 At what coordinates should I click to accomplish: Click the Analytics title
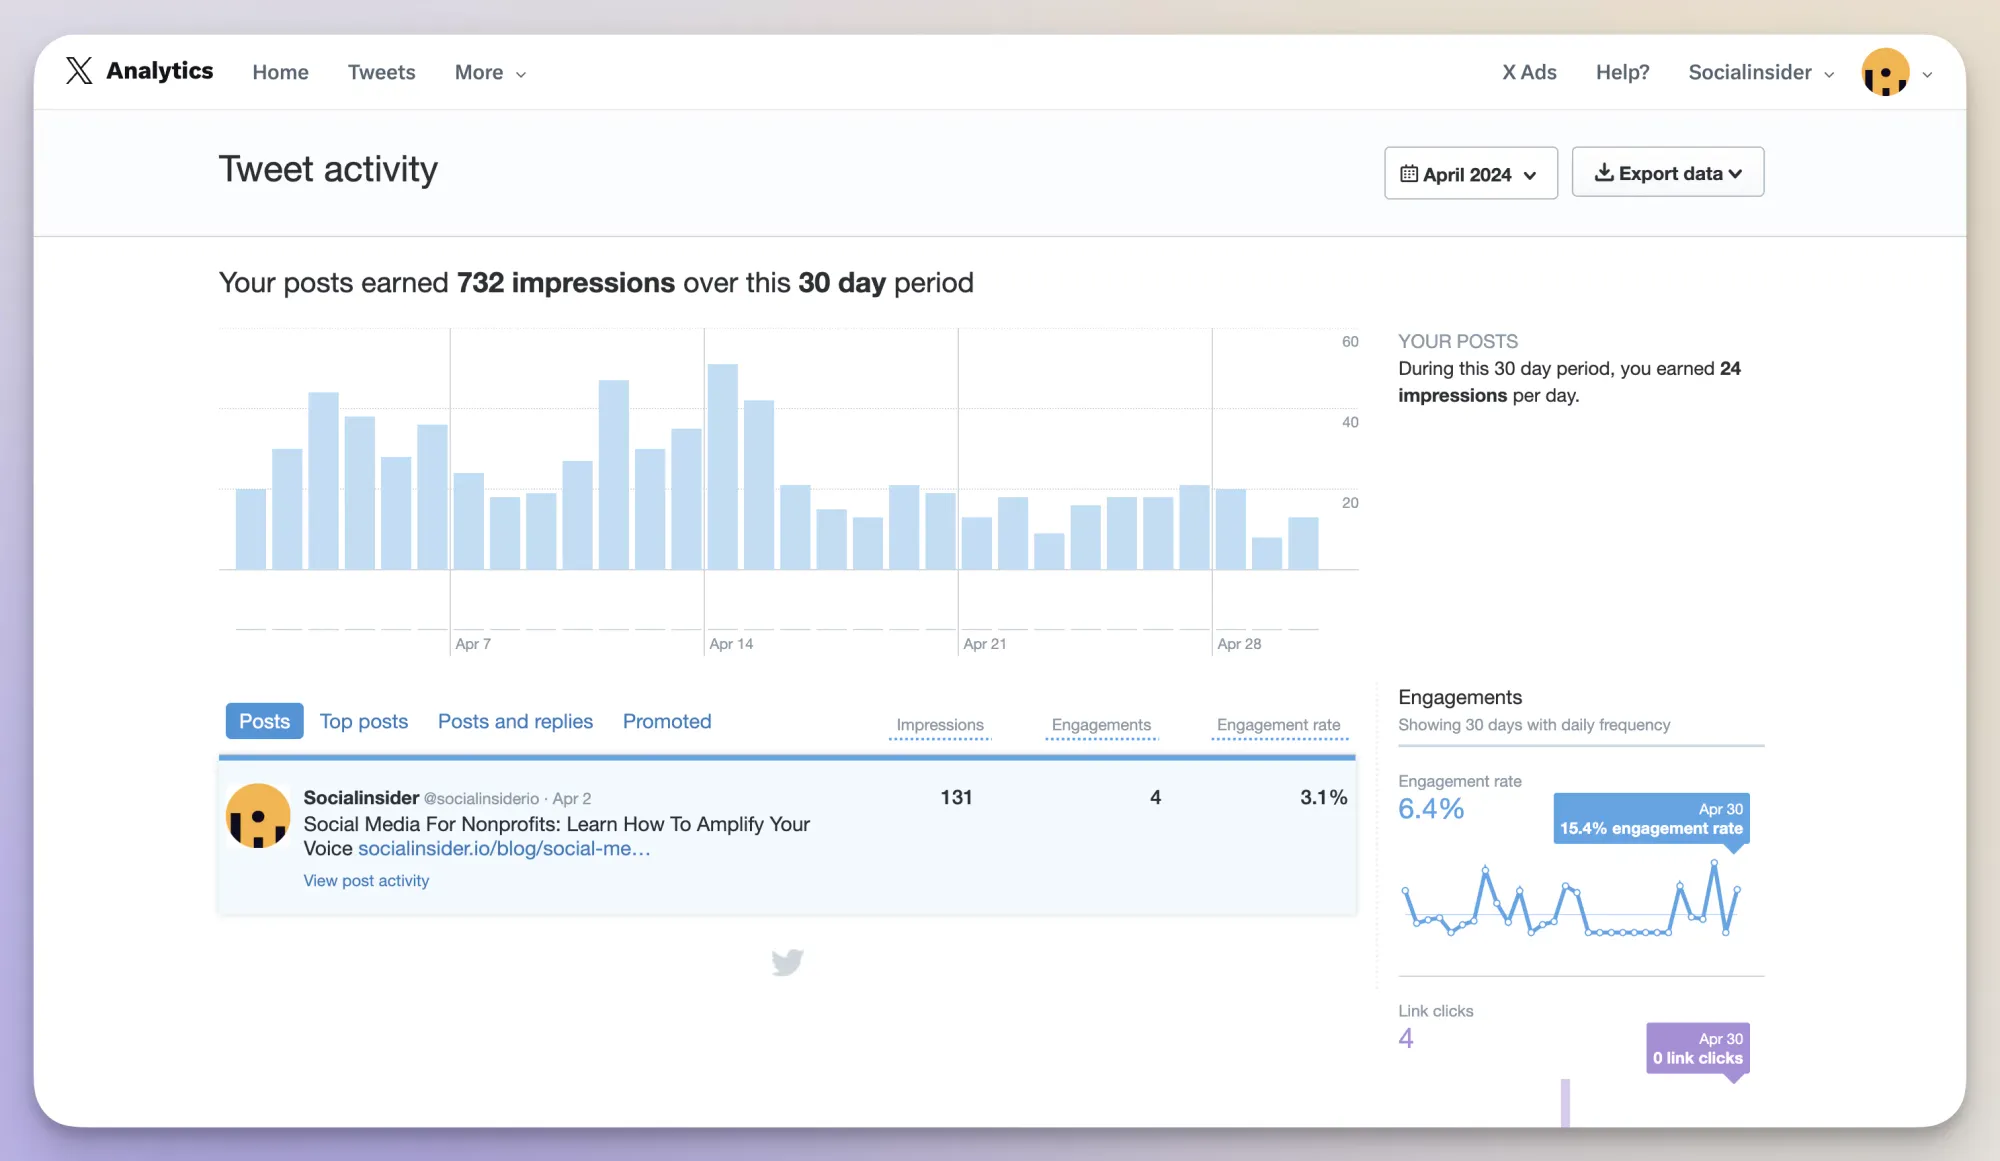[159, 71]
